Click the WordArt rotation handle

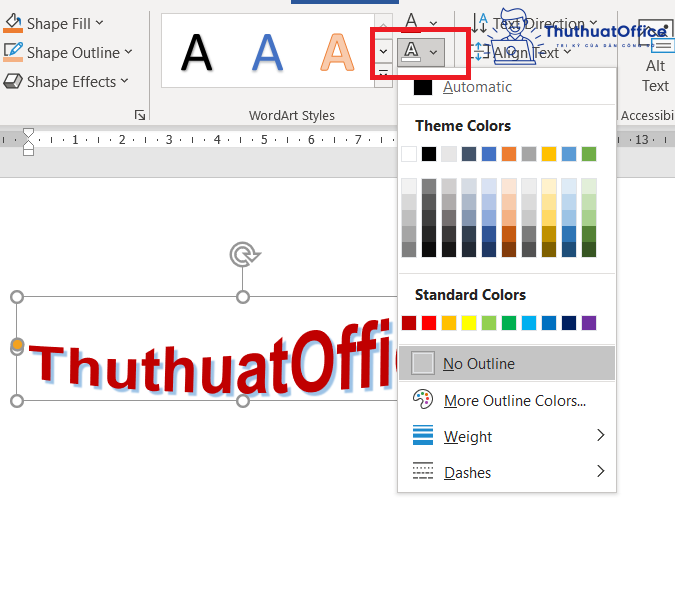(244, 254)
